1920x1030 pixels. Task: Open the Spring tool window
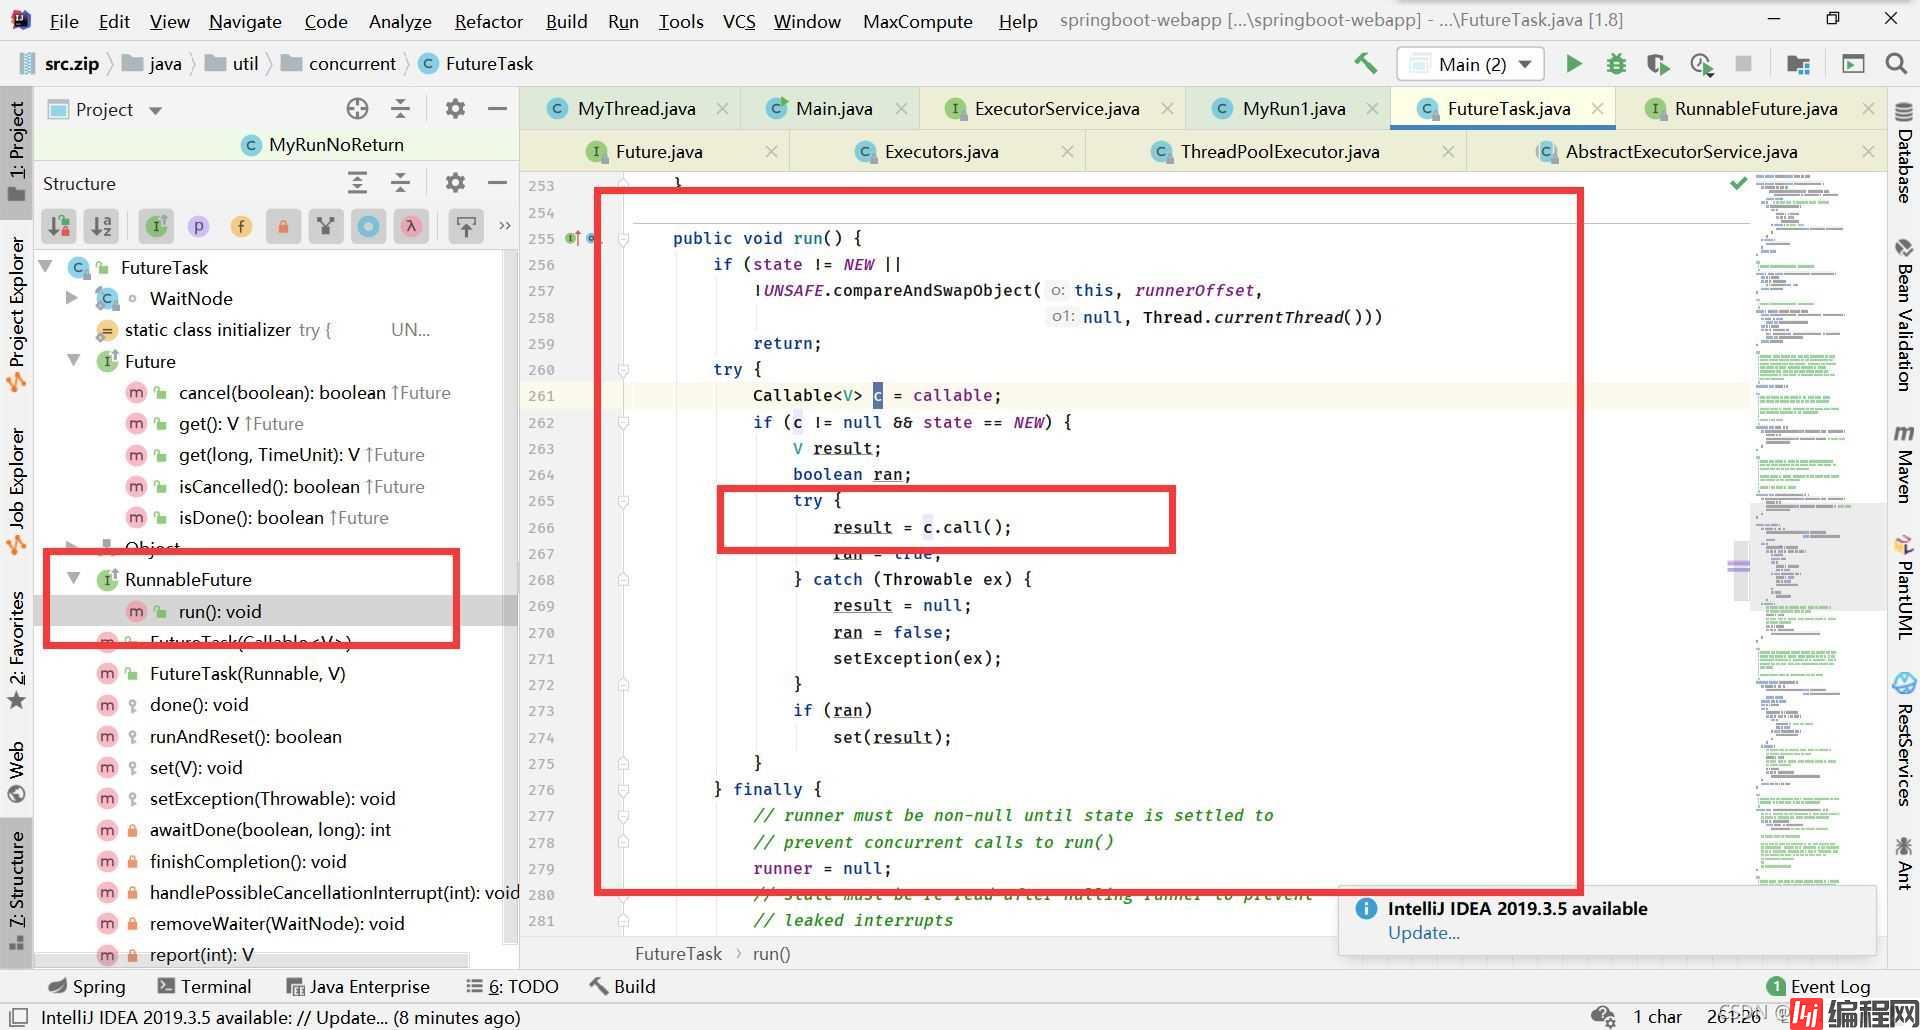click(x=87, y=986)
